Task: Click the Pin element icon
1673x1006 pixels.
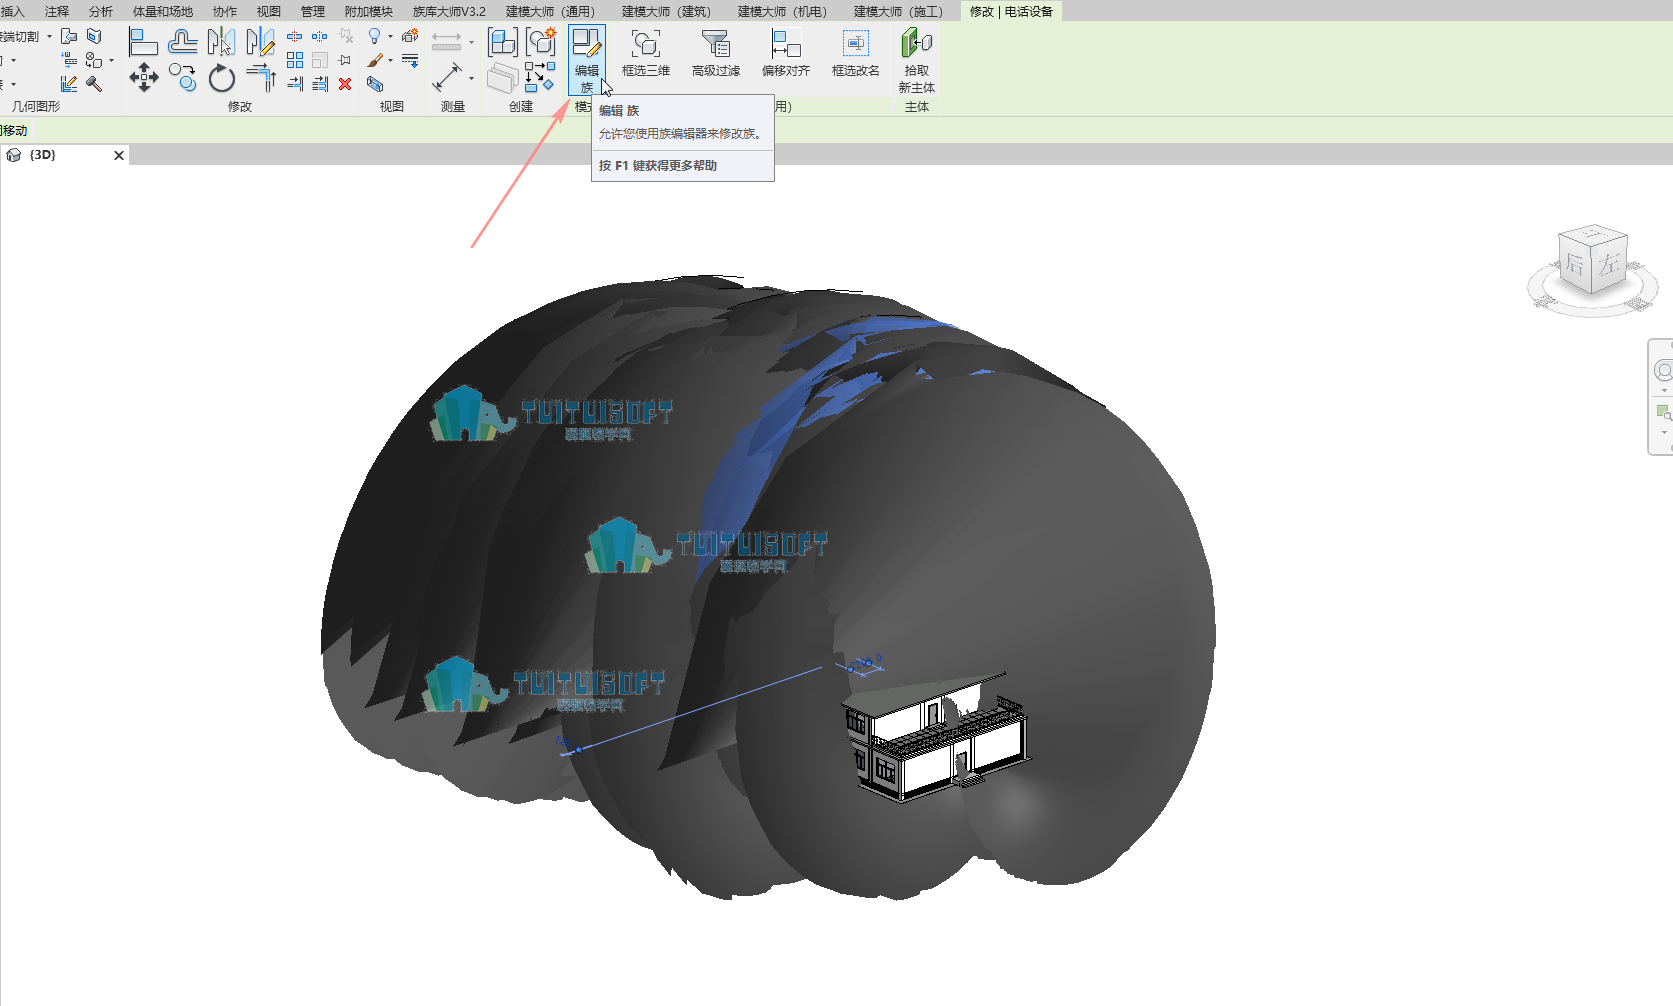Action: [345, 60]
